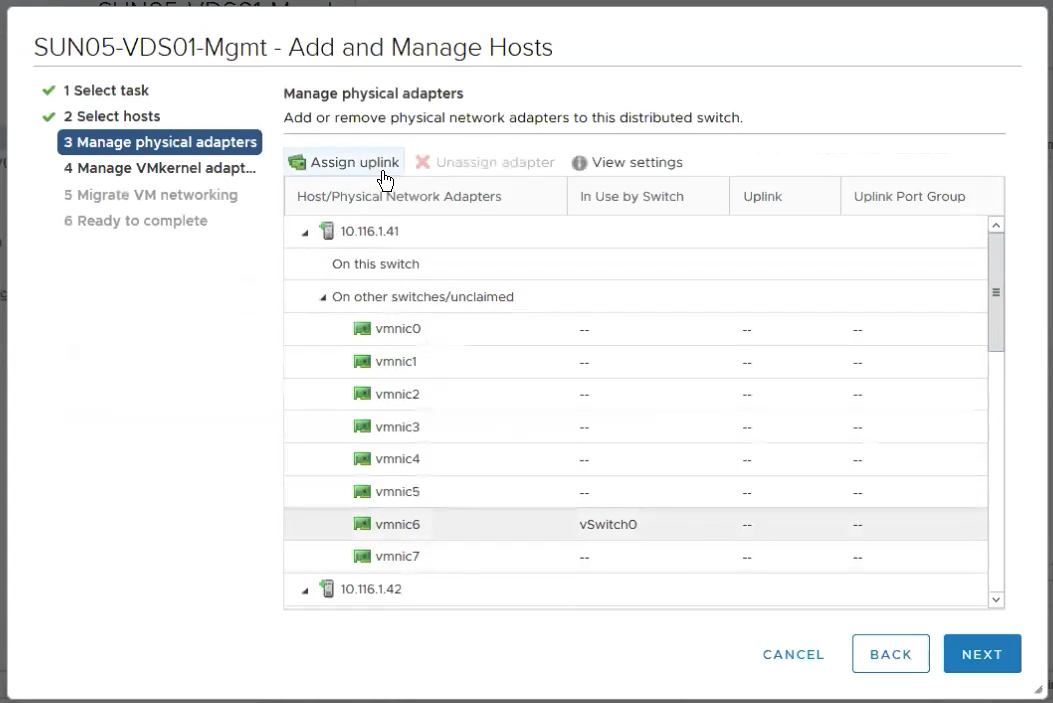The image size is (1053, 703).
Task: Click the vmnic5 adapter icon
Action: click(x=362, y=491)
